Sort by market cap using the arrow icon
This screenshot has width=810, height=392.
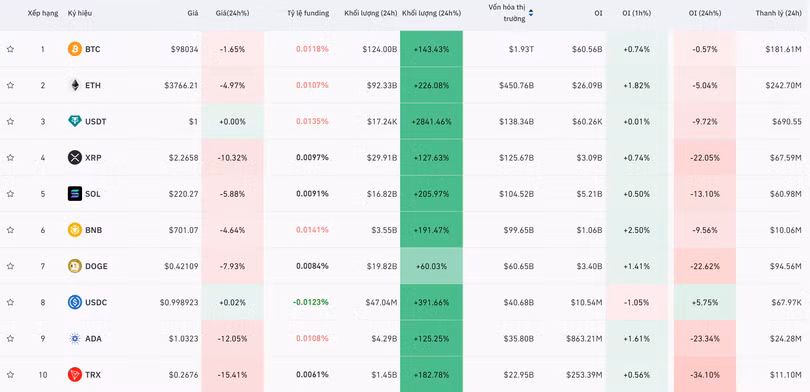coord(531,13)
